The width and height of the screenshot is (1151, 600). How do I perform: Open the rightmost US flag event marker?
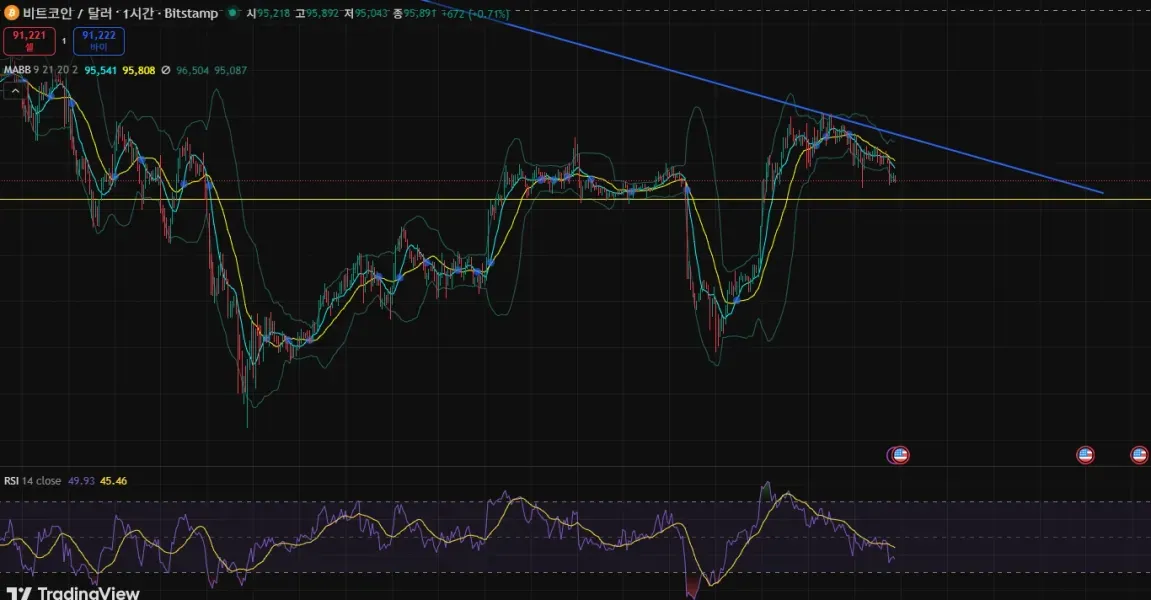click(1139, 455)
